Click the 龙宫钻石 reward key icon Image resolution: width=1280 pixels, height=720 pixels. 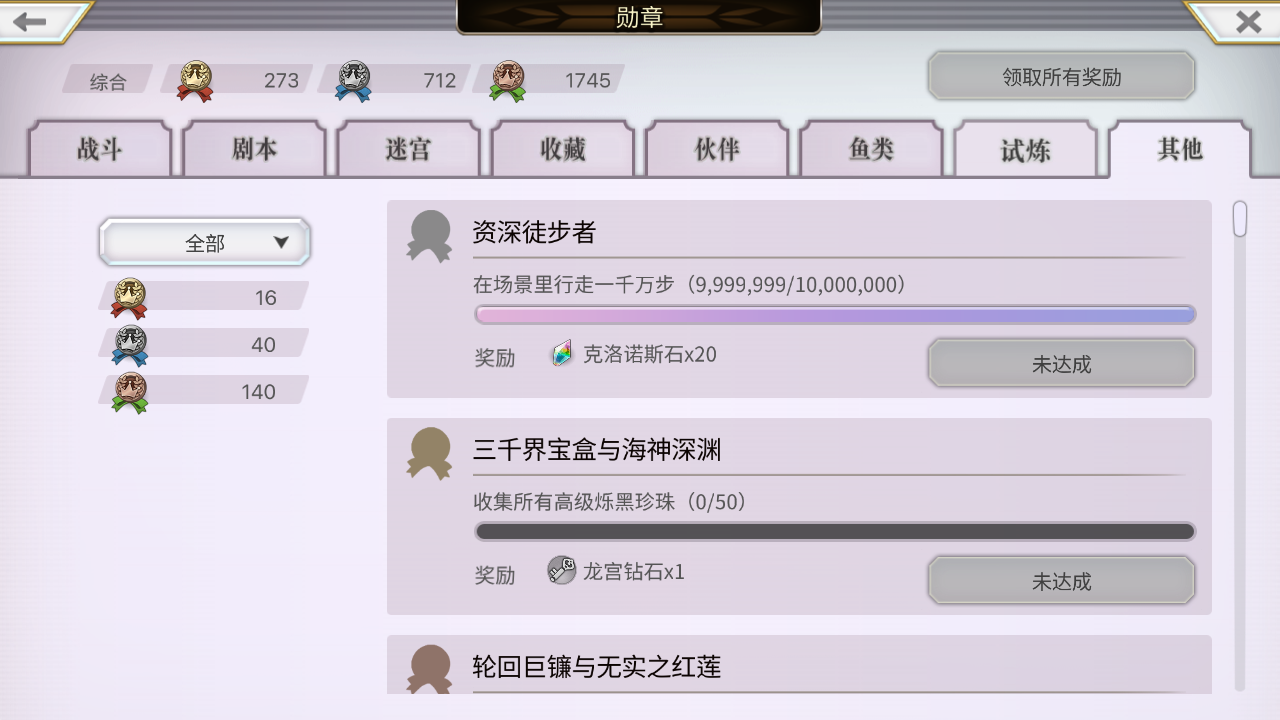[x=562, y=571]
